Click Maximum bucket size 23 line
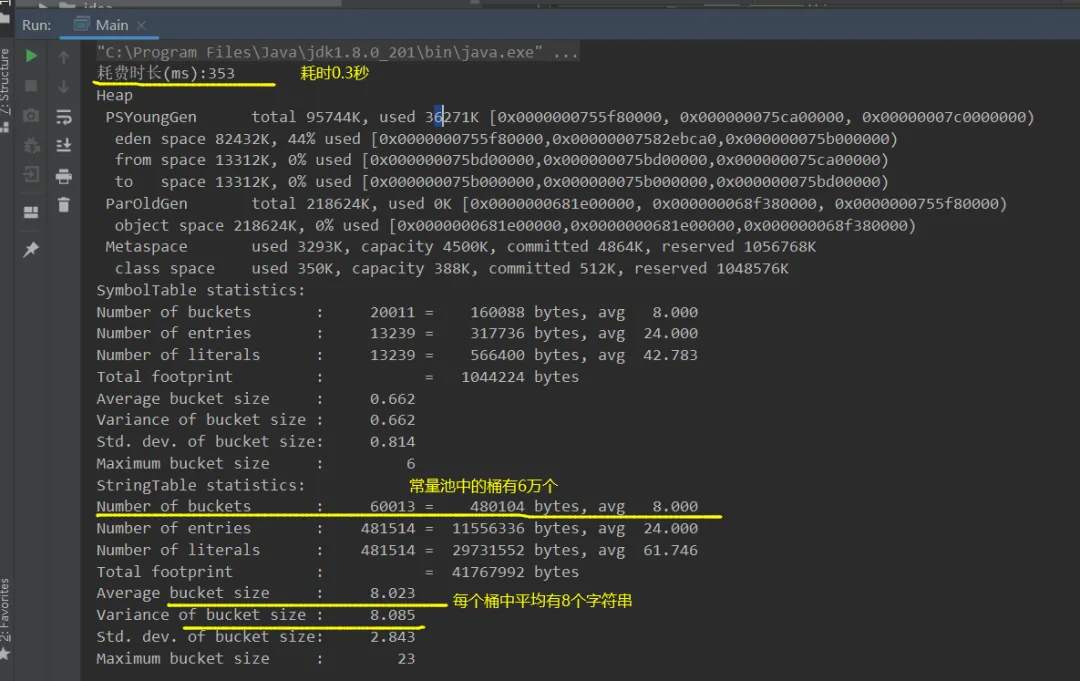 click(x=256, y=658)
